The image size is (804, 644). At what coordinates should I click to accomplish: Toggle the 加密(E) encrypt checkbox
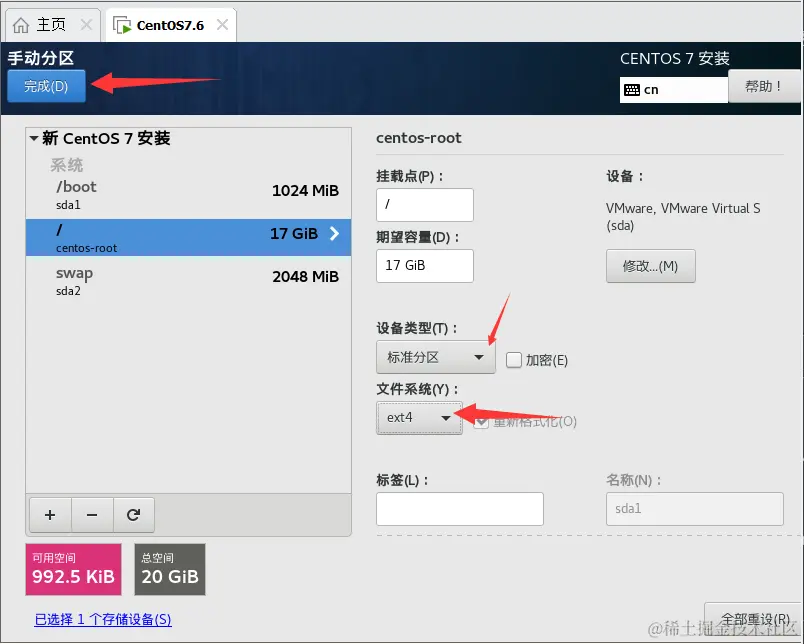(x=514, y=360)
